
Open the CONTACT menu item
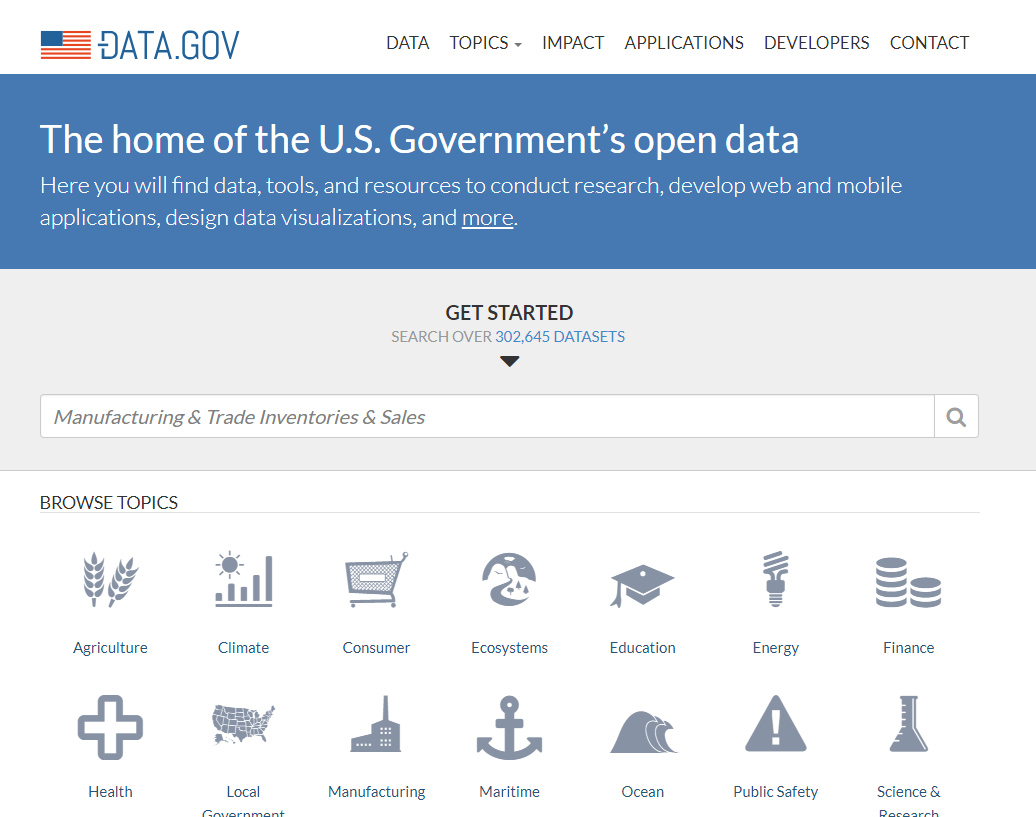(929, 43)
